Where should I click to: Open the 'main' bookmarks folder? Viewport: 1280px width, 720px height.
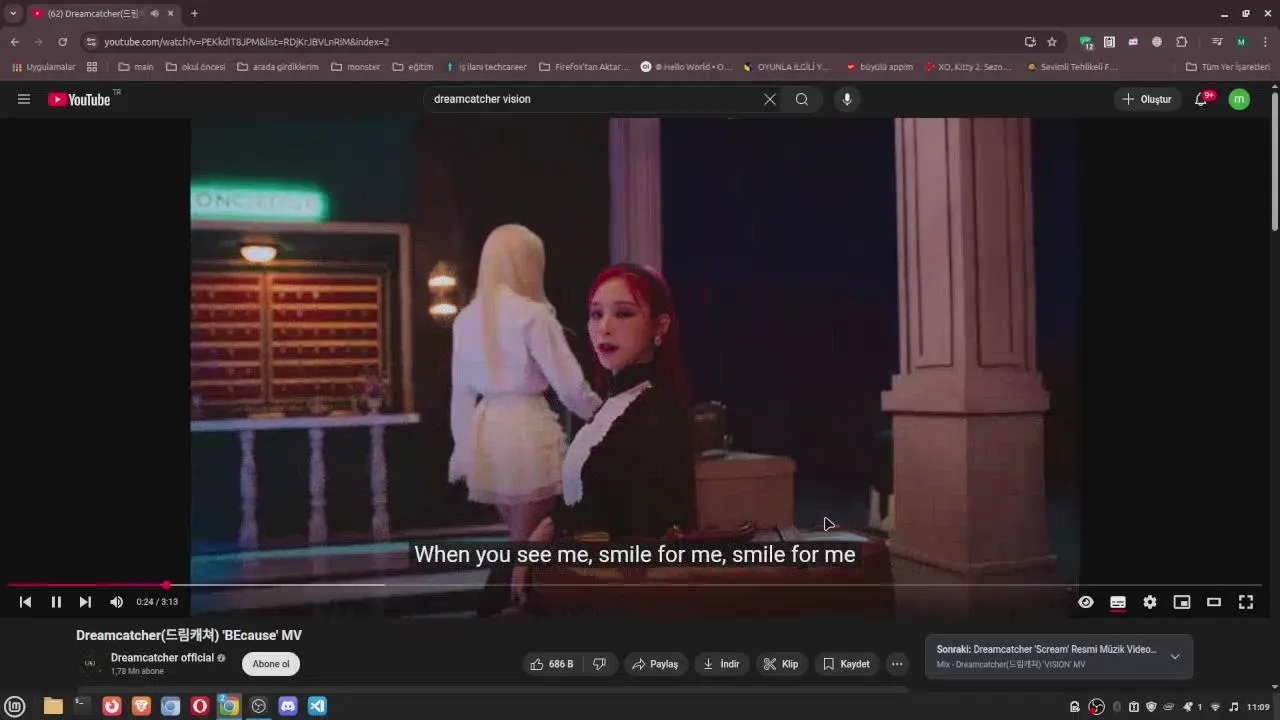(x=136, y=67)
